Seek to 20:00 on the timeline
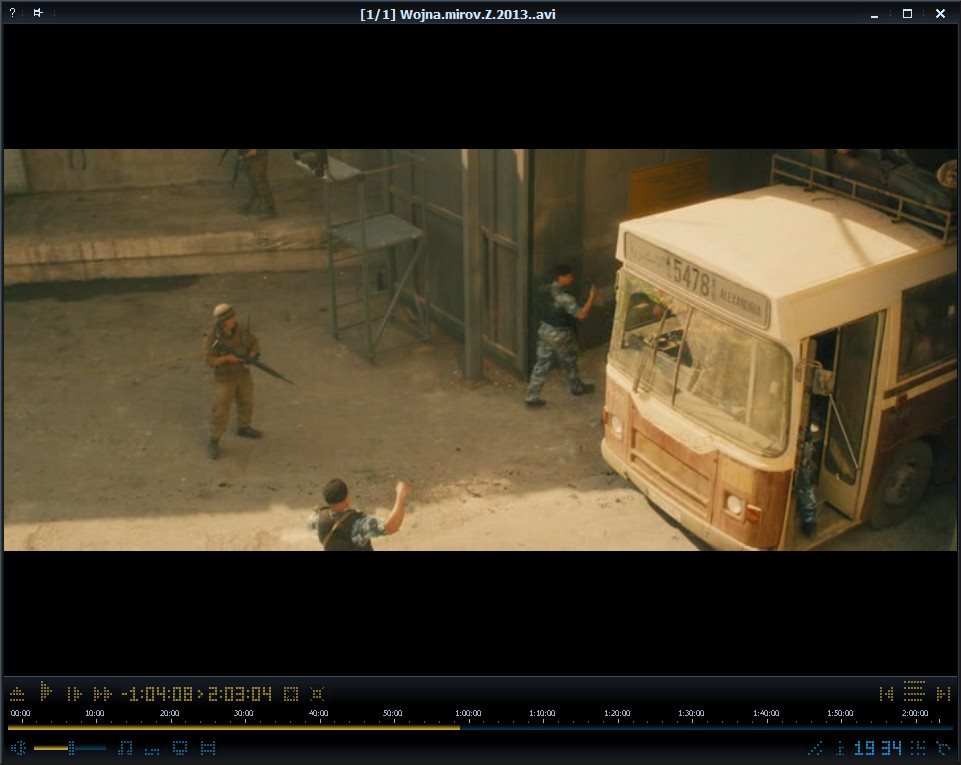 point(170,714)
